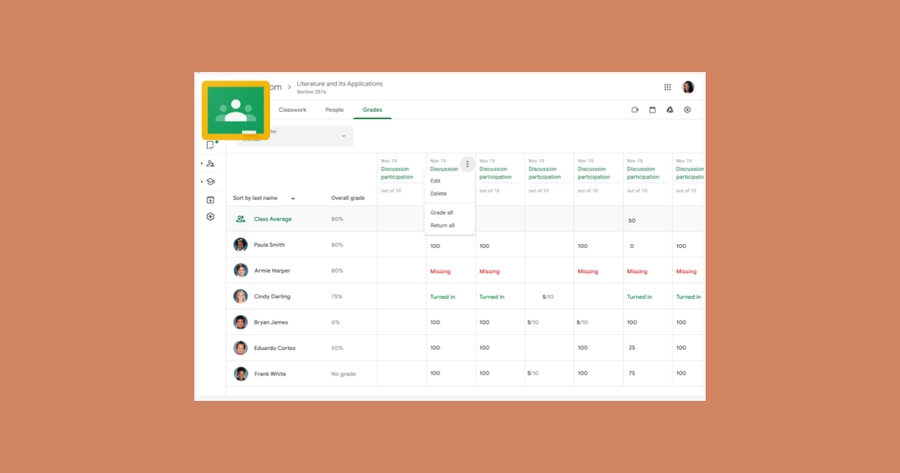This screenshot has width=900, height=473.
Task: Open the class Drive folder icon
Action: tap(670, 110)
